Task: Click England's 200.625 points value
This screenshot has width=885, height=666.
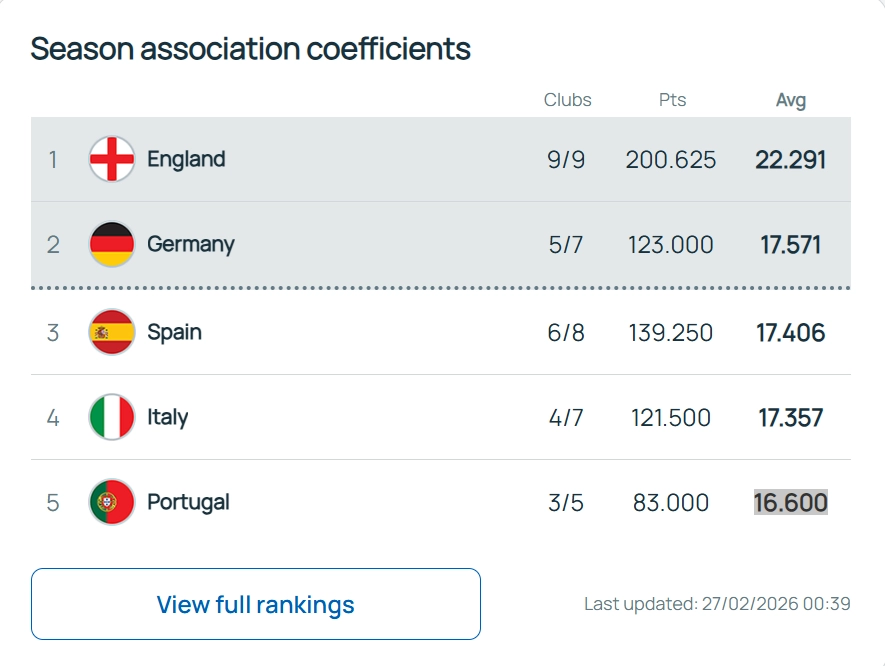Action: click(x=670, y=159)
